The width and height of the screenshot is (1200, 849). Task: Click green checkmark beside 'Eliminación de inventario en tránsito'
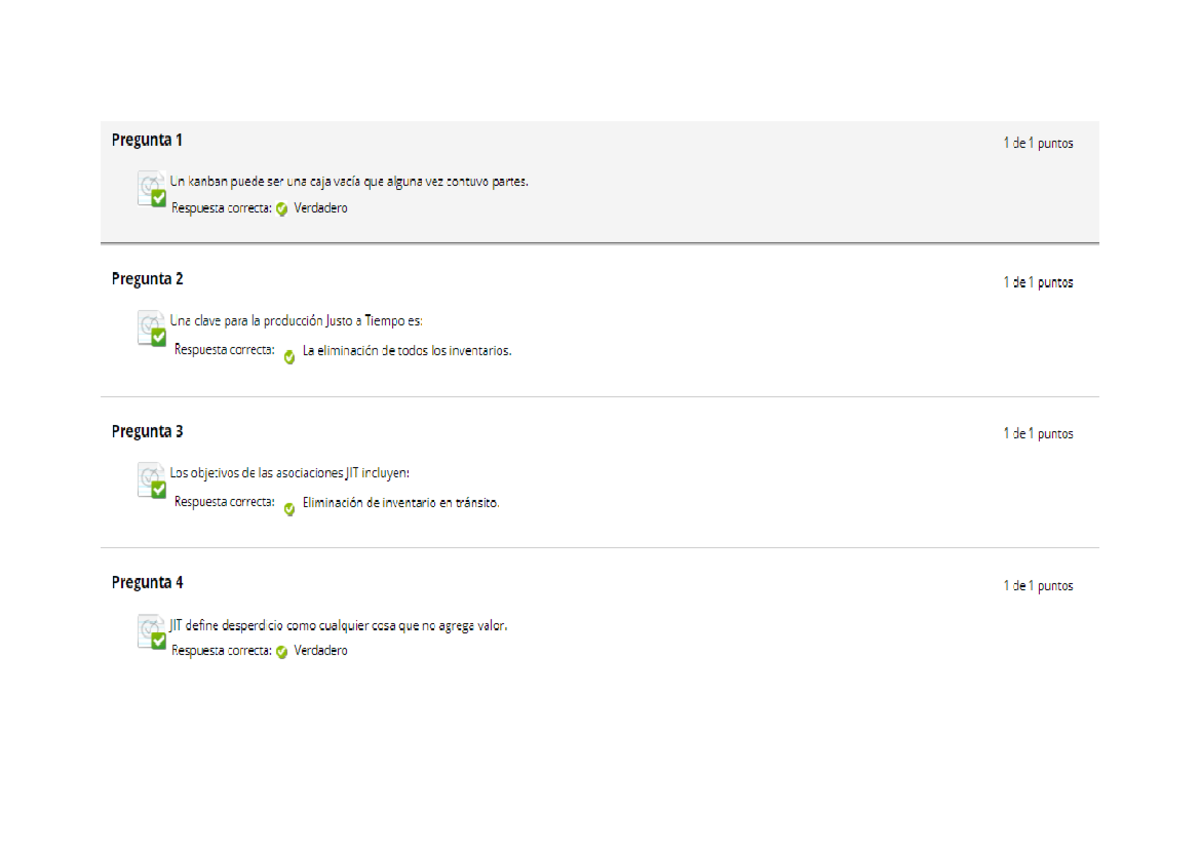coord(289,509)
